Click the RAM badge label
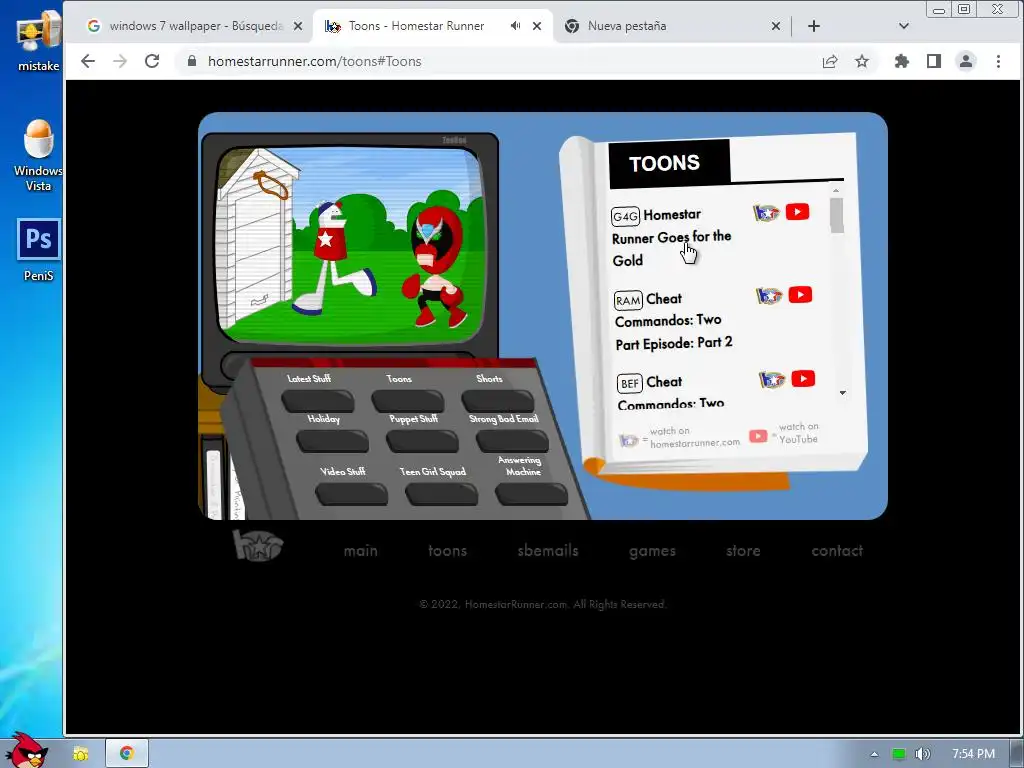 (628, 300)
